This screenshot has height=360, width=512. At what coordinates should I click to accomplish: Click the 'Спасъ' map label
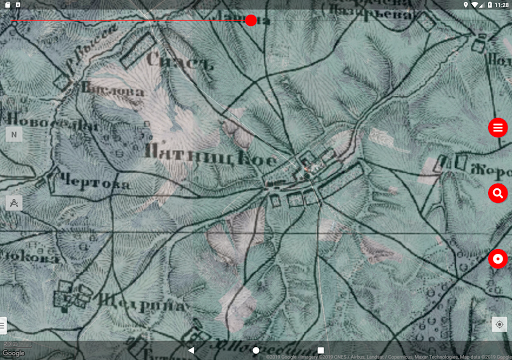tap(179, 61)
